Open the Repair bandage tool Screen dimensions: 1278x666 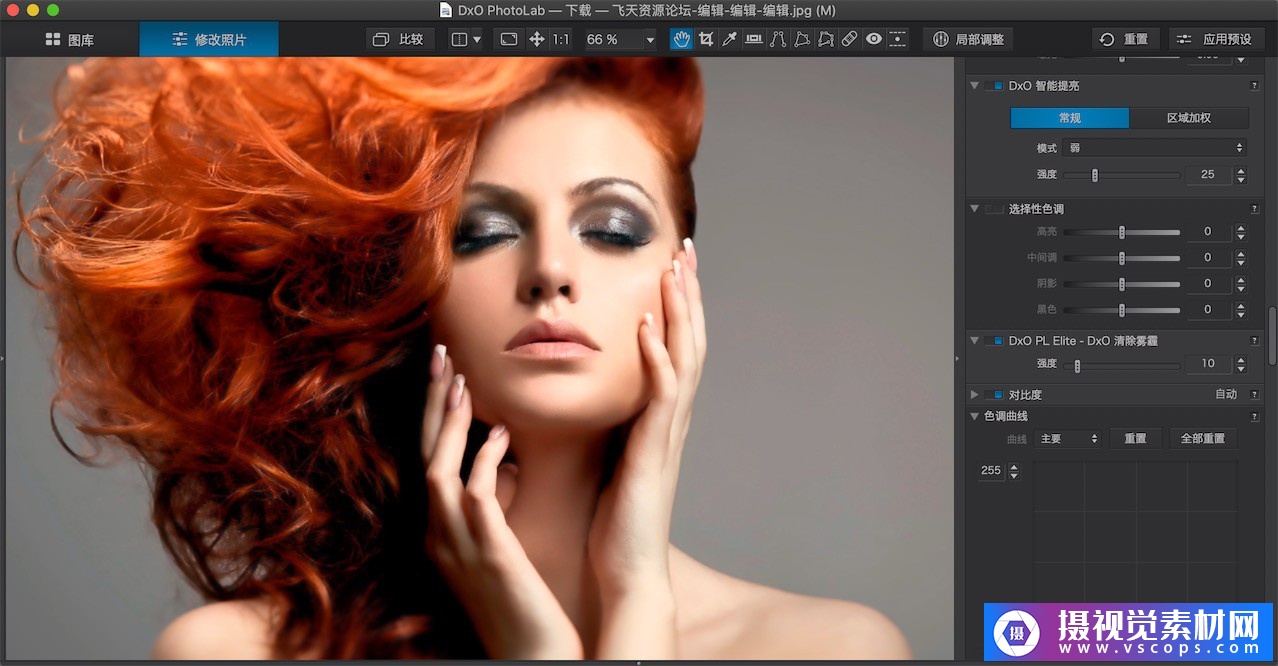(x=849, y=39)
